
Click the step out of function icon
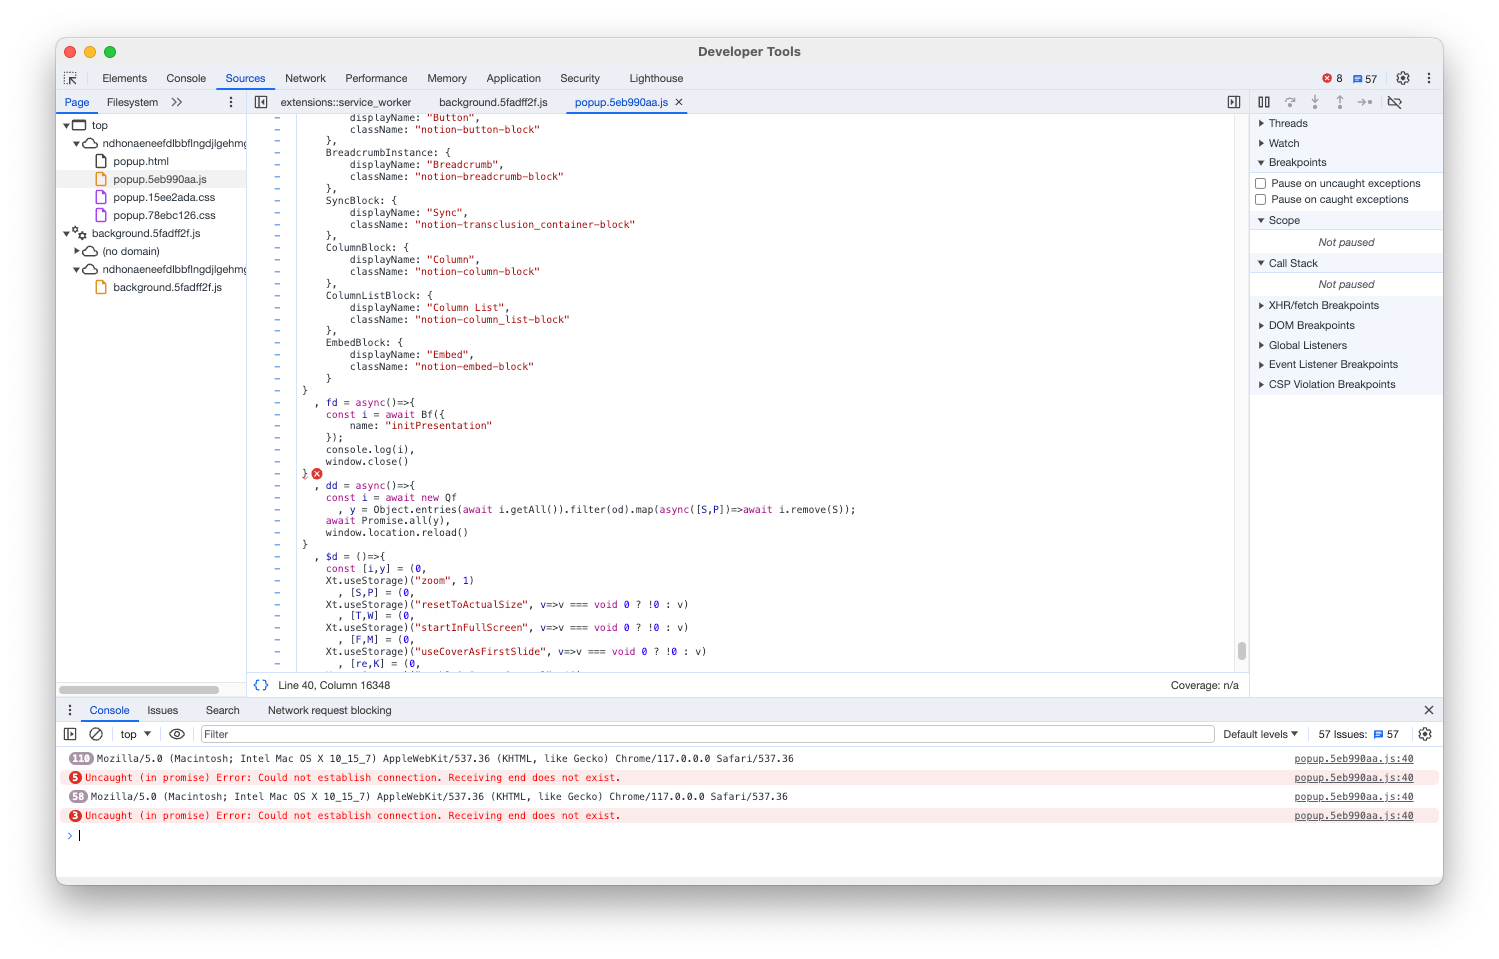1340,102
